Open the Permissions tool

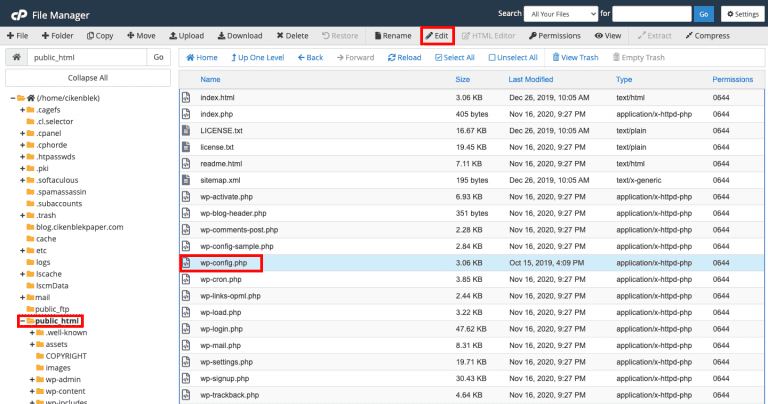pyautogui.click(x=555, y=36)
